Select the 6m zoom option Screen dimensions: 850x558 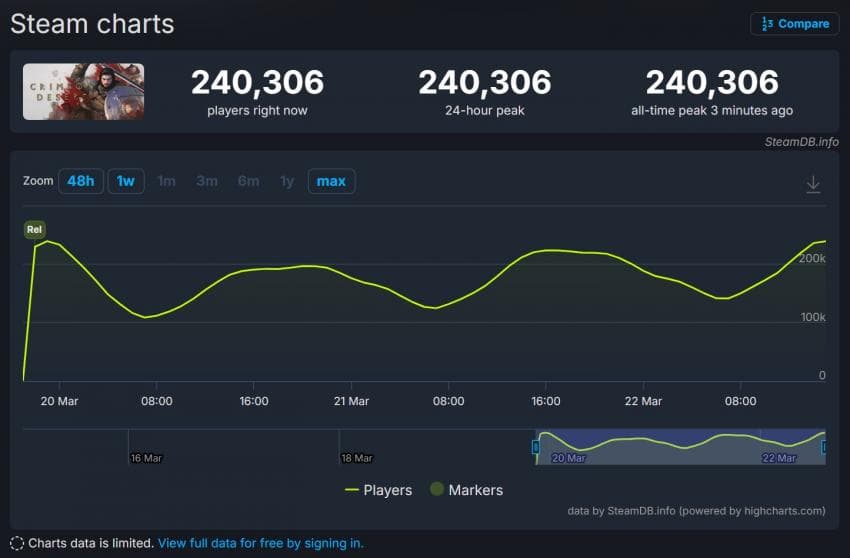[248, 181]
